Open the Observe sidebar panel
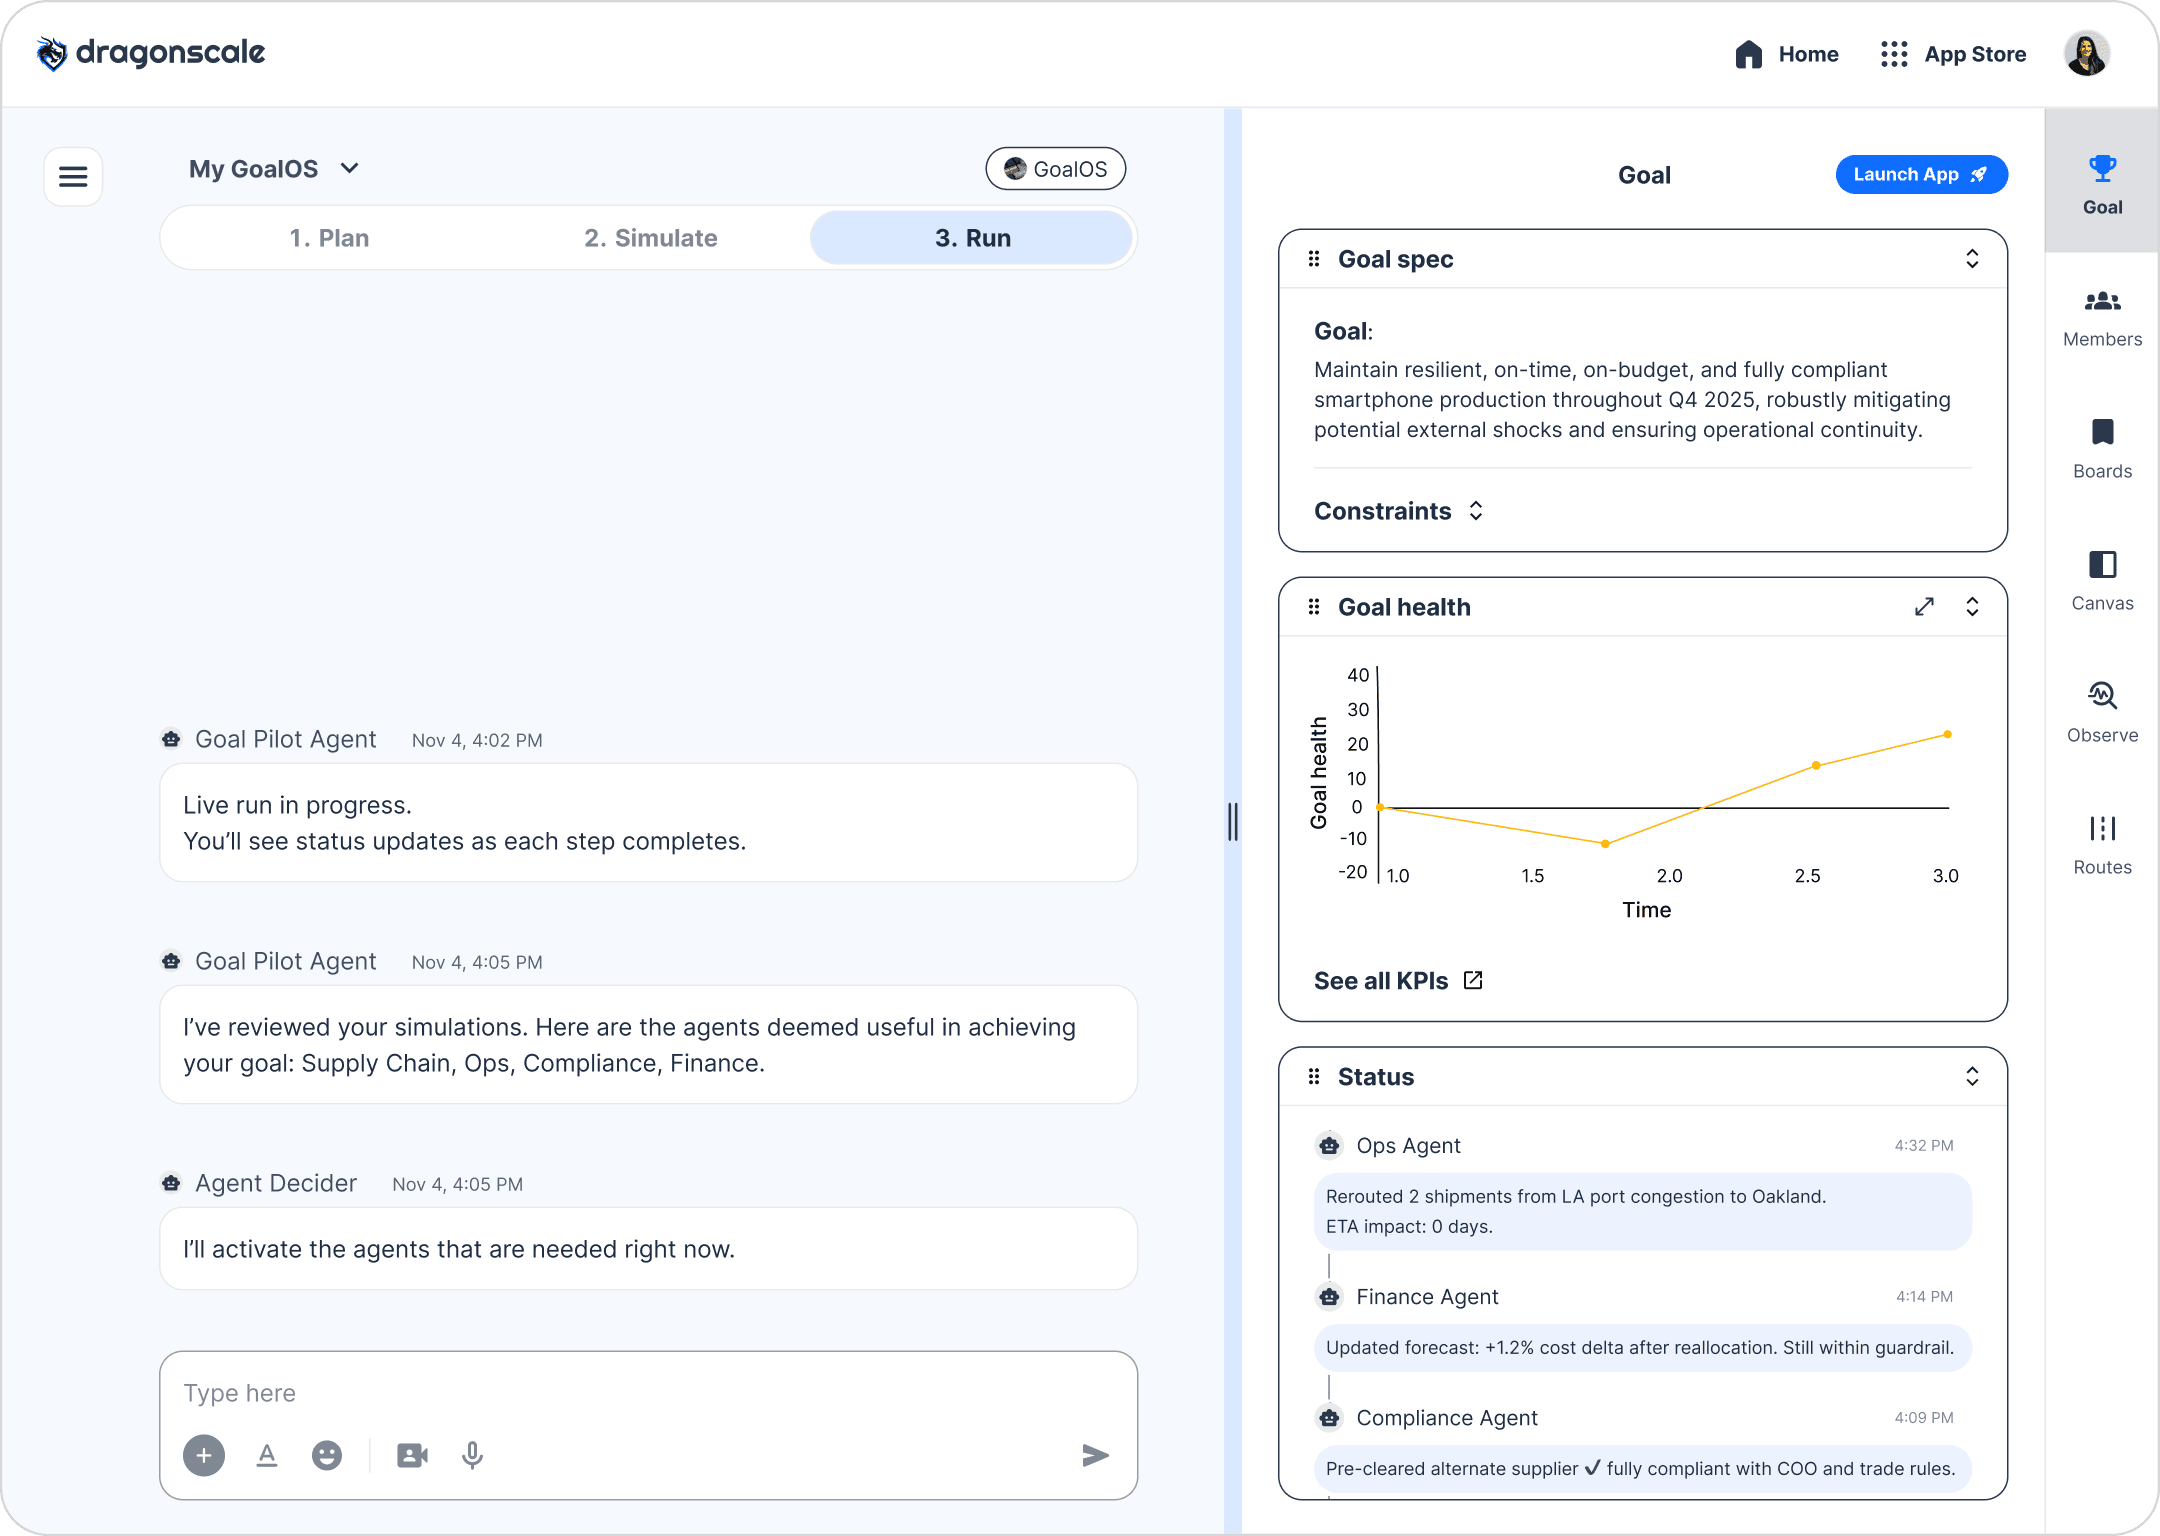Screen dimensions: 2160x1536 [x=2102, y=714]
